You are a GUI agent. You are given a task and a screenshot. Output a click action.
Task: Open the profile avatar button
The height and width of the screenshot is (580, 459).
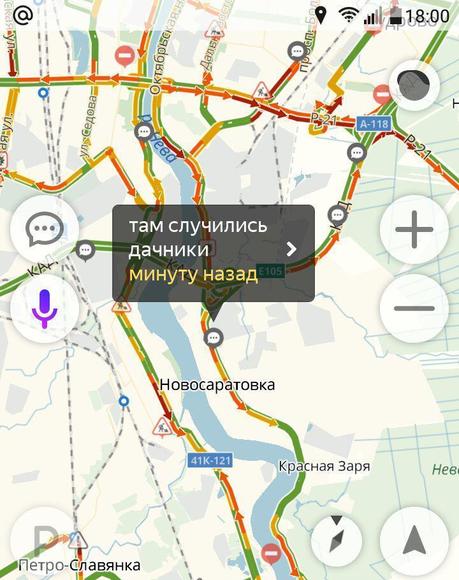pyautogui.click(x=414, y=85)
